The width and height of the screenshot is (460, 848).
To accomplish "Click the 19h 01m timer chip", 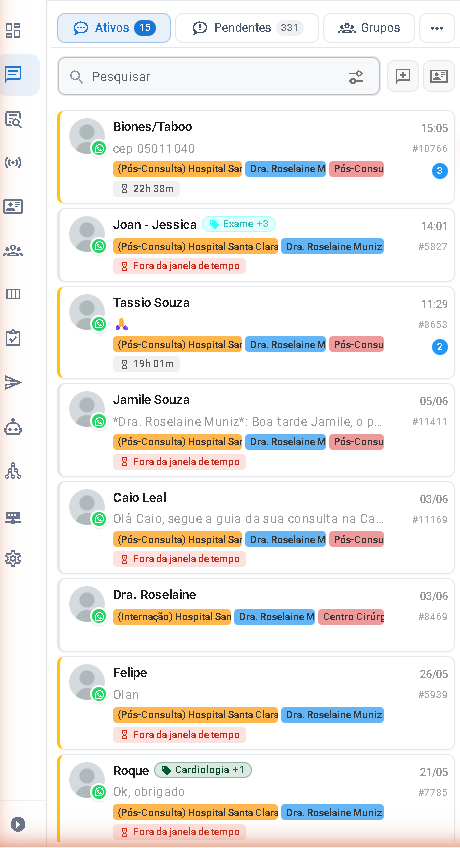I will point(146,364).
